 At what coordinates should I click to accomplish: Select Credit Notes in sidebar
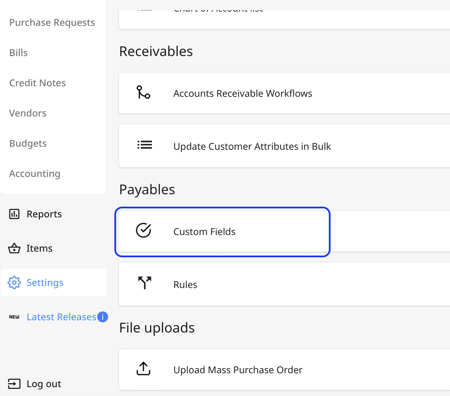tap(37, 83)
